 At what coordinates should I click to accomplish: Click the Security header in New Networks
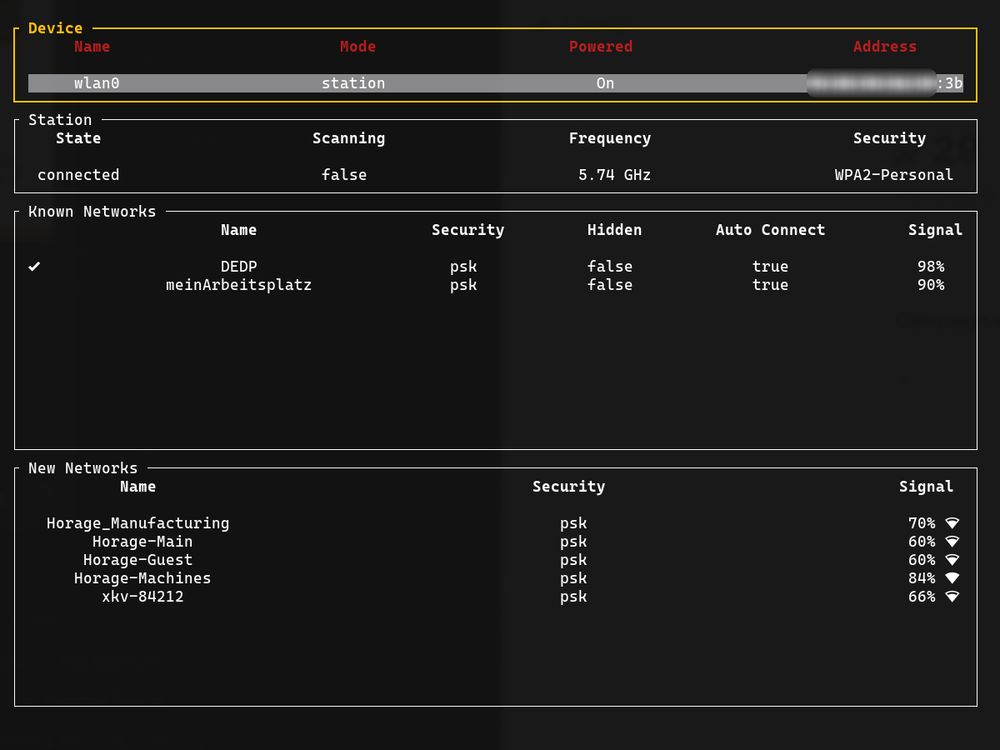point(569,487)
